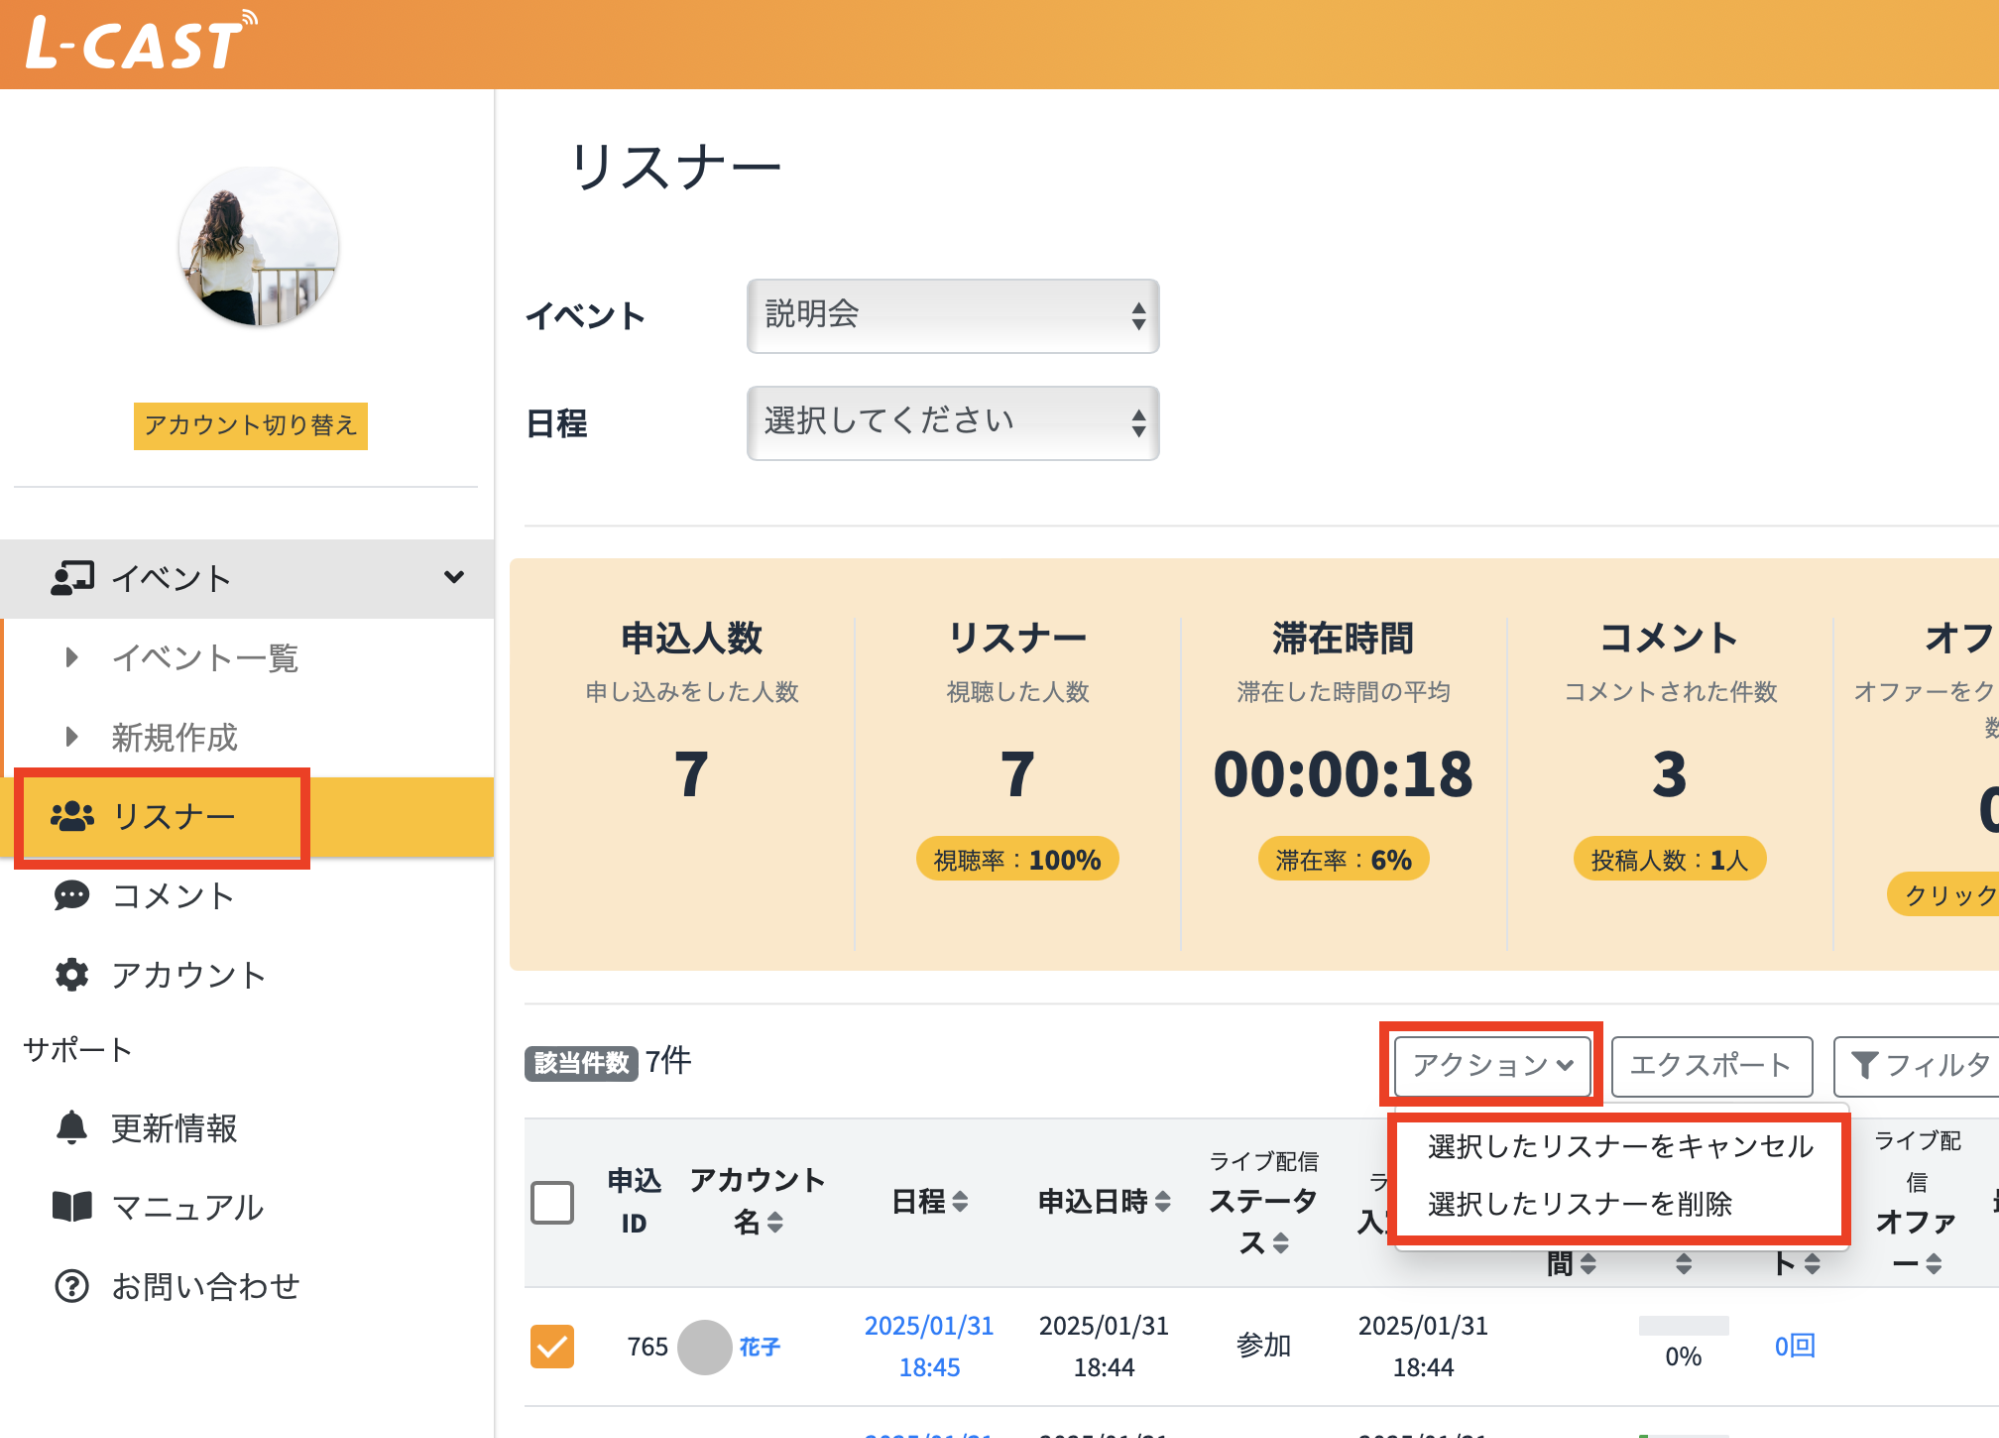
Task: Choose 選択したリスナーを削除 from the menu
Action: pyautogui.click(x=1580, y=1205)
